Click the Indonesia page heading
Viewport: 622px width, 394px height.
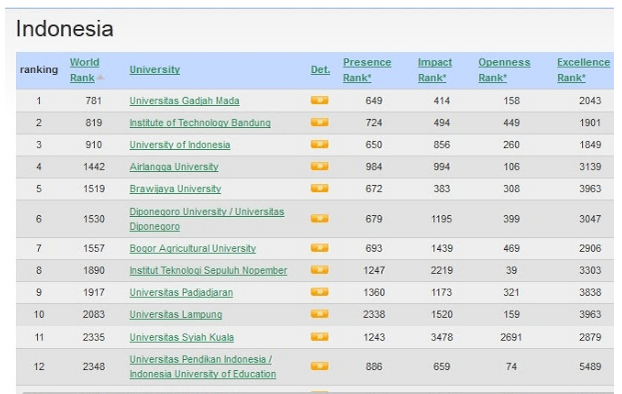point(65,29)
